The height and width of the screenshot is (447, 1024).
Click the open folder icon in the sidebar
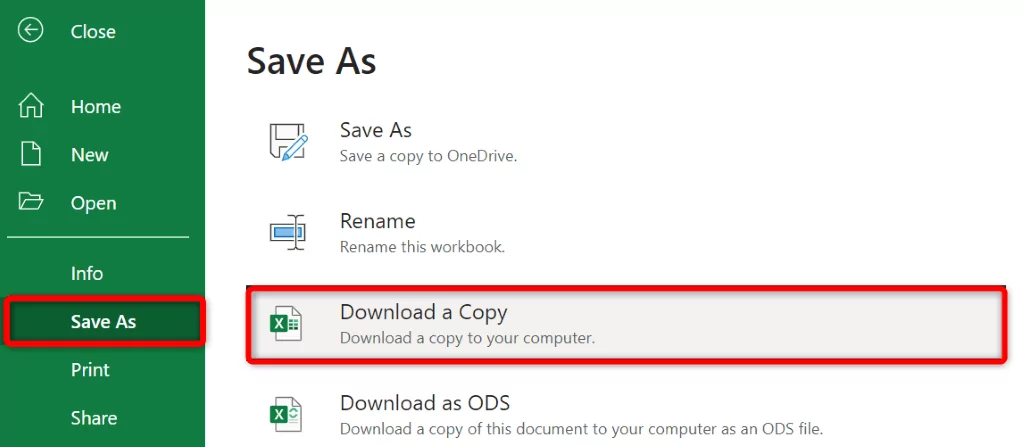[x=31, y=201]
